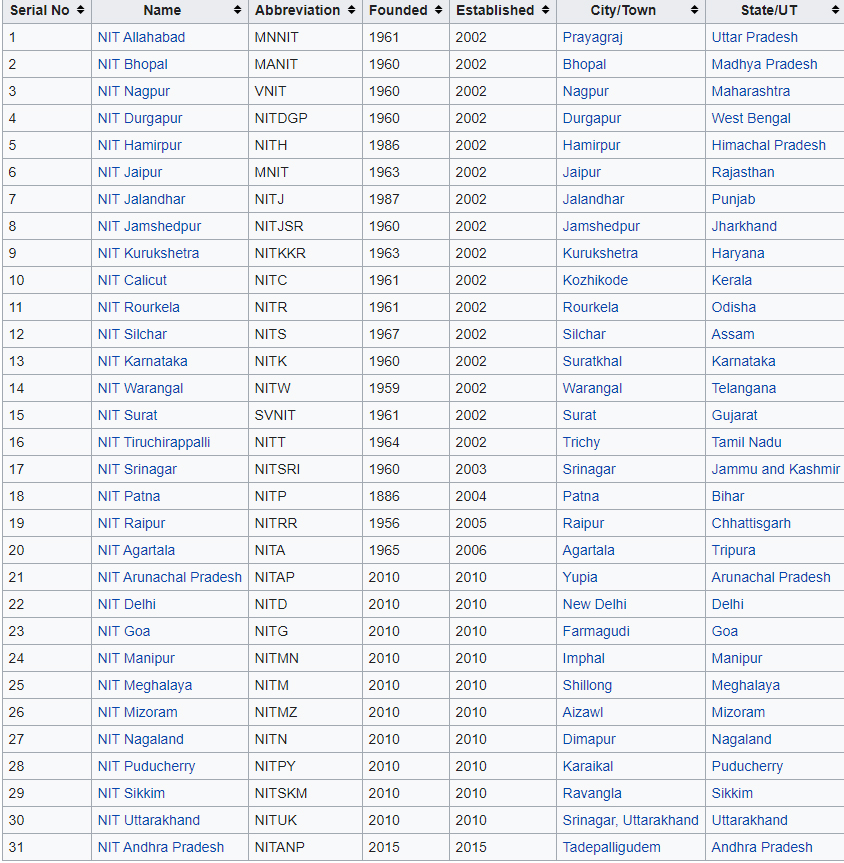Click Chhattisgarh state link
The width and height of the screenshot is (844, 863).
point(751,523)
